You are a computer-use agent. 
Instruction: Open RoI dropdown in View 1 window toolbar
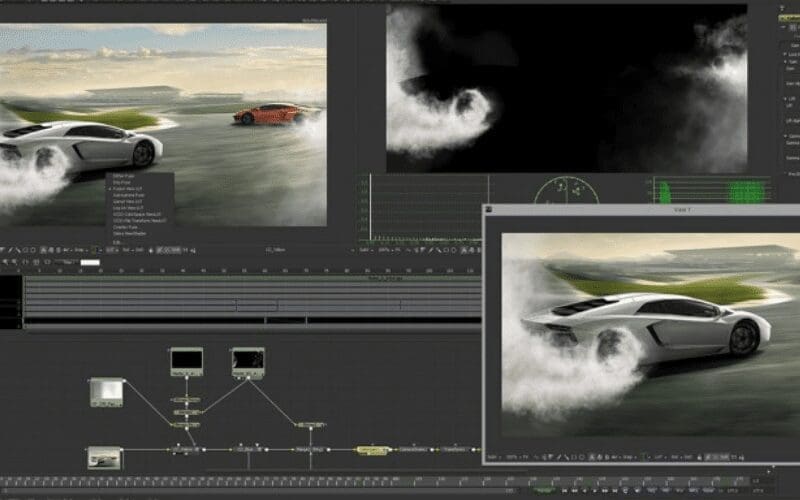[677, 457]
